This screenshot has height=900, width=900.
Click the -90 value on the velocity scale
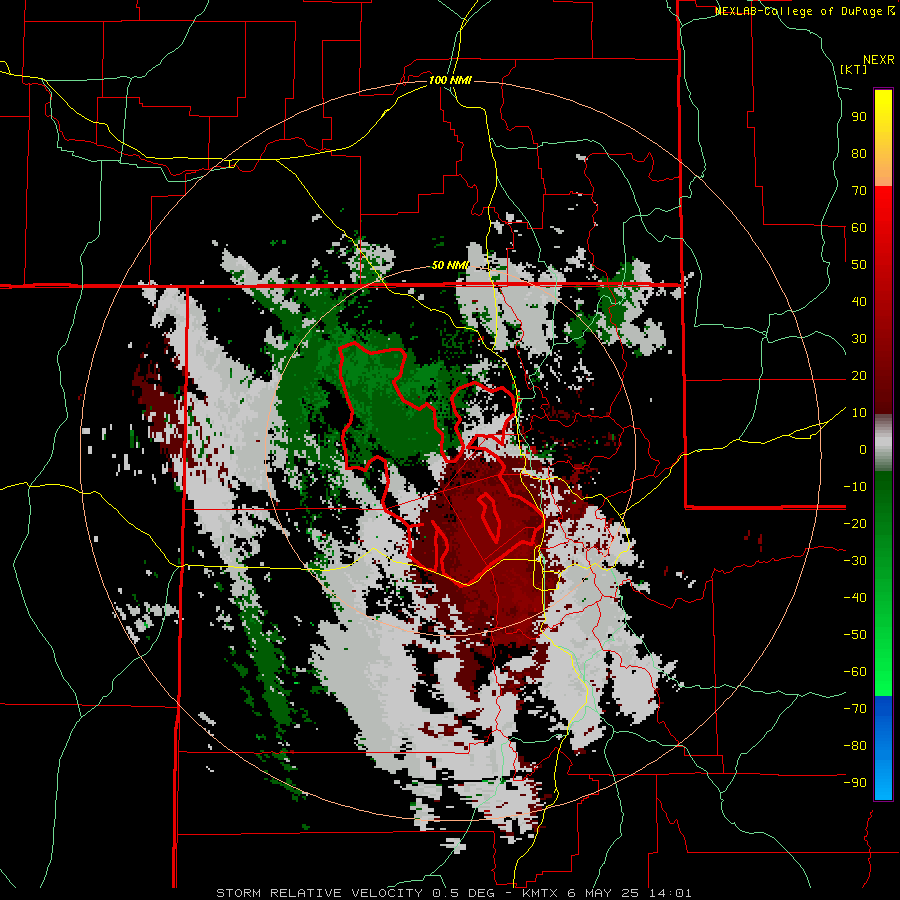click(x=855, y=783)
